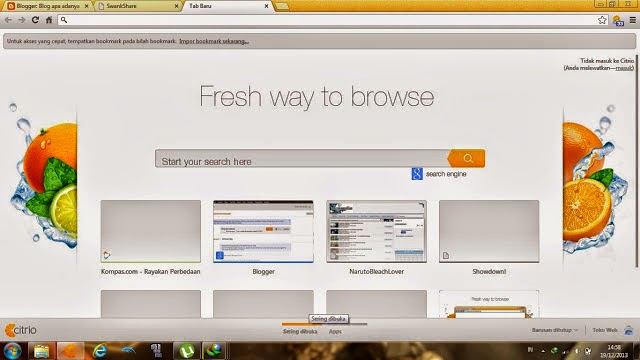The height and width of the screenshot is (360, 640).
Task: Switch to the SwankShare tab
Action: (139, 6)
